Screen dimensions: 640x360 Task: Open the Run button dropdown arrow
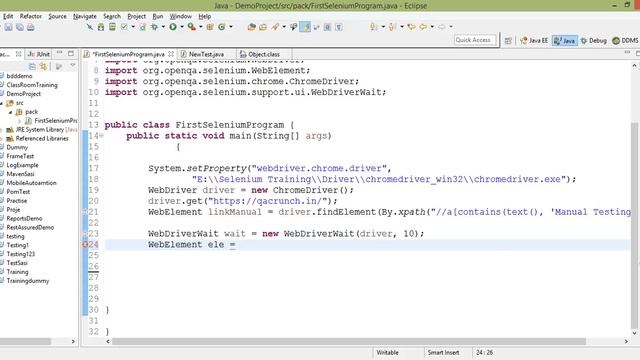coord(182,27)
